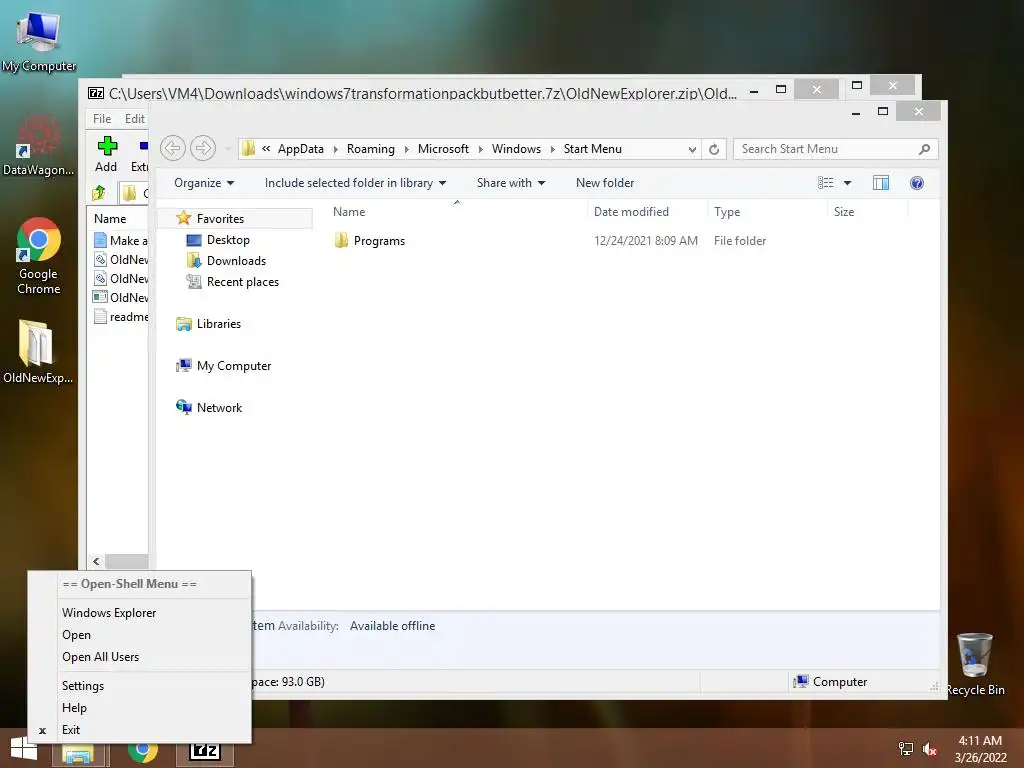This screenshot has height=768, width=1024.
Task: Open the Share with dropdown
Action: click(x=511, y=183)
